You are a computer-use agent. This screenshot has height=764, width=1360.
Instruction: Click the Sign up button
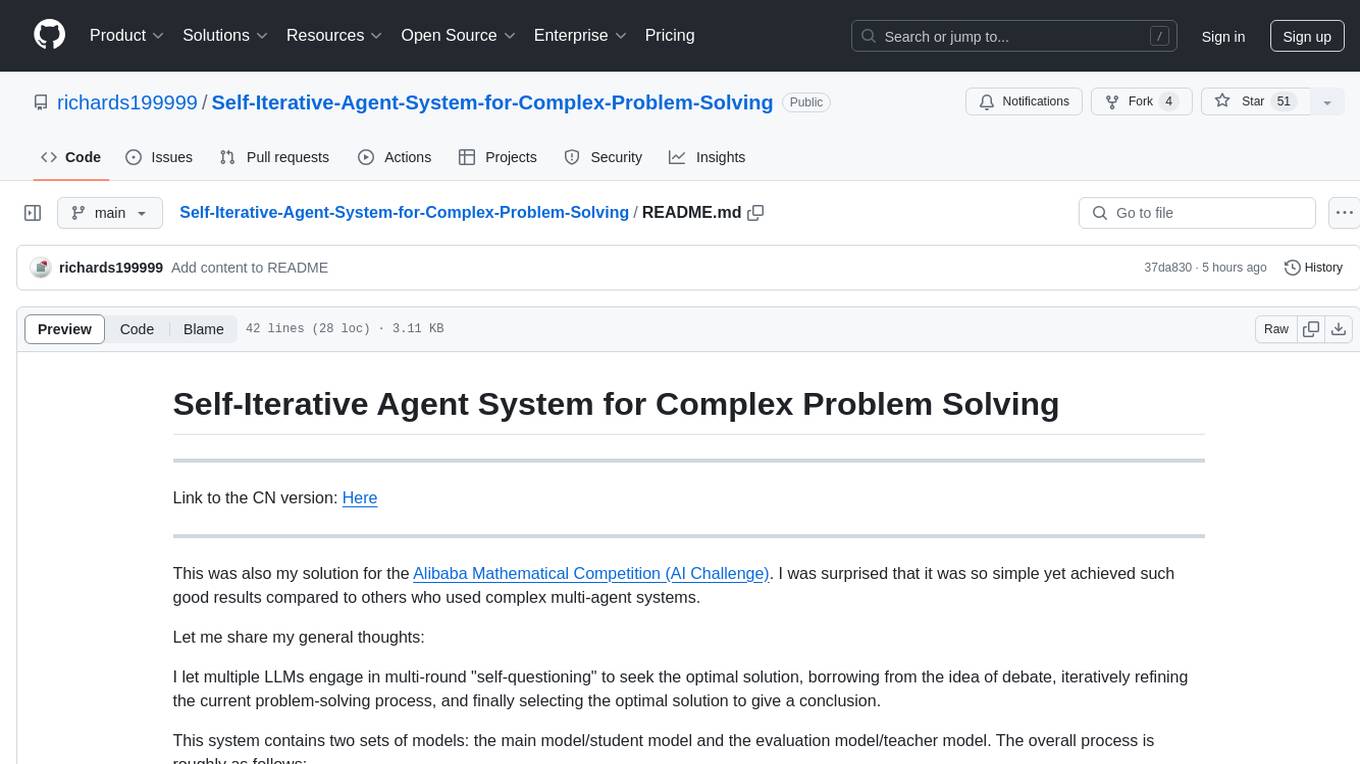[1307, 36]
